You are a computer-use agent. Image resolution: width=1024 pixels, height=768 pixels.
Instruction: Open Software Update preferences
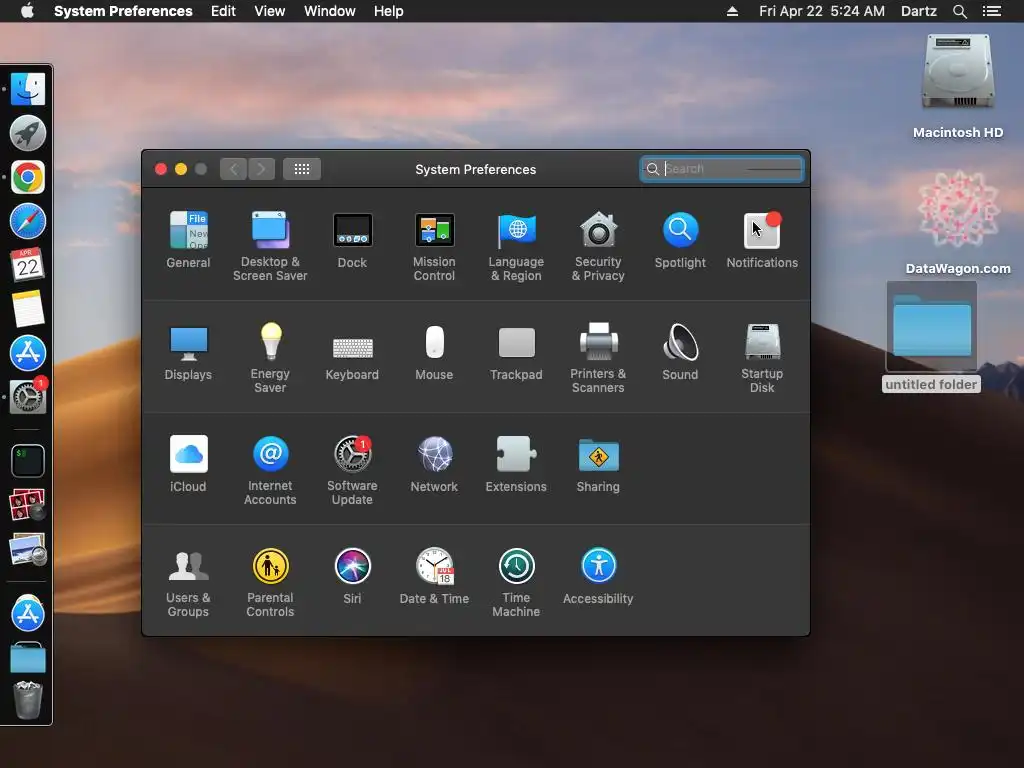[x=353, y=470]
